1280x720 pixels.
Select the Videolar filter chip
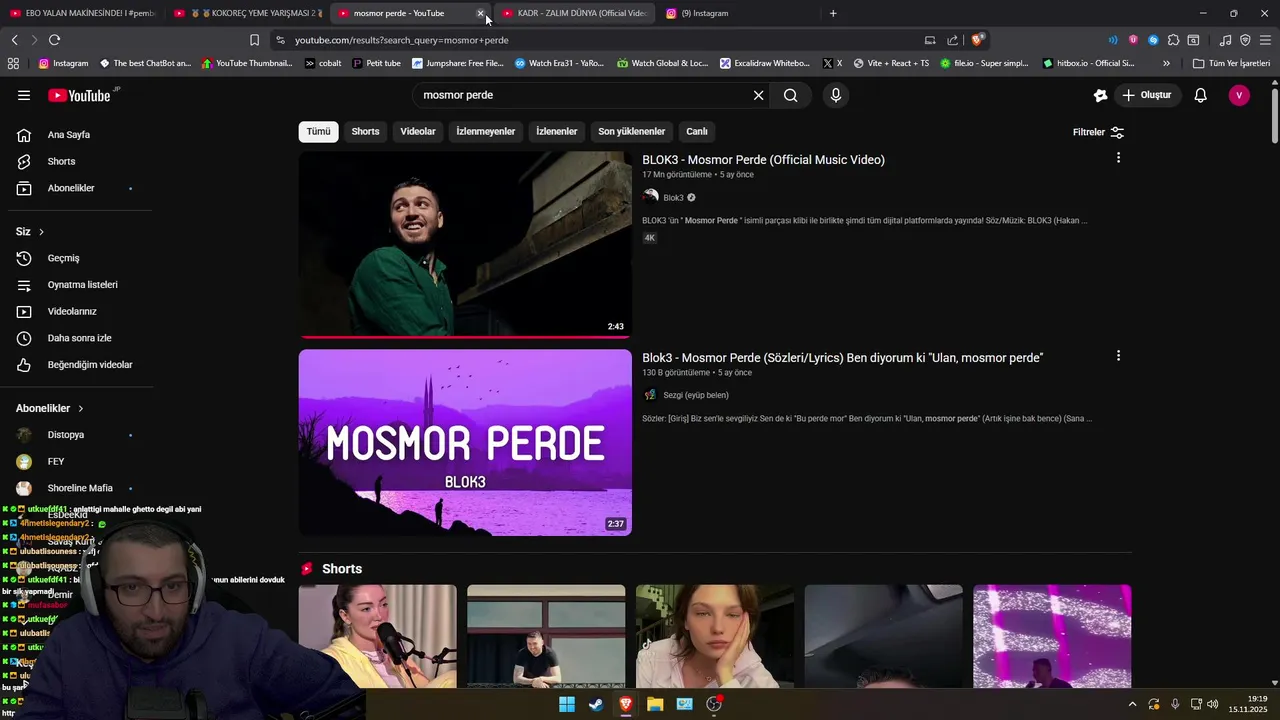click(x=418, y=132)
